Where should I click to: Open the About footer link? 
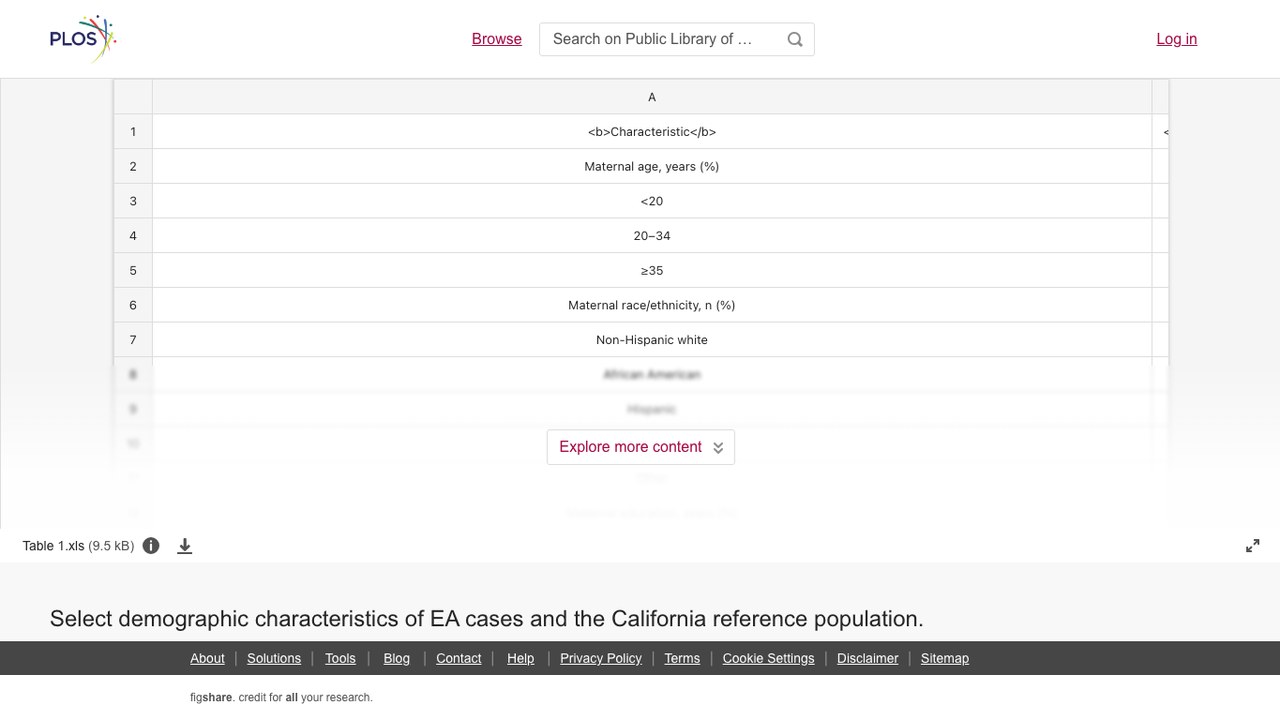coord(208,658)
